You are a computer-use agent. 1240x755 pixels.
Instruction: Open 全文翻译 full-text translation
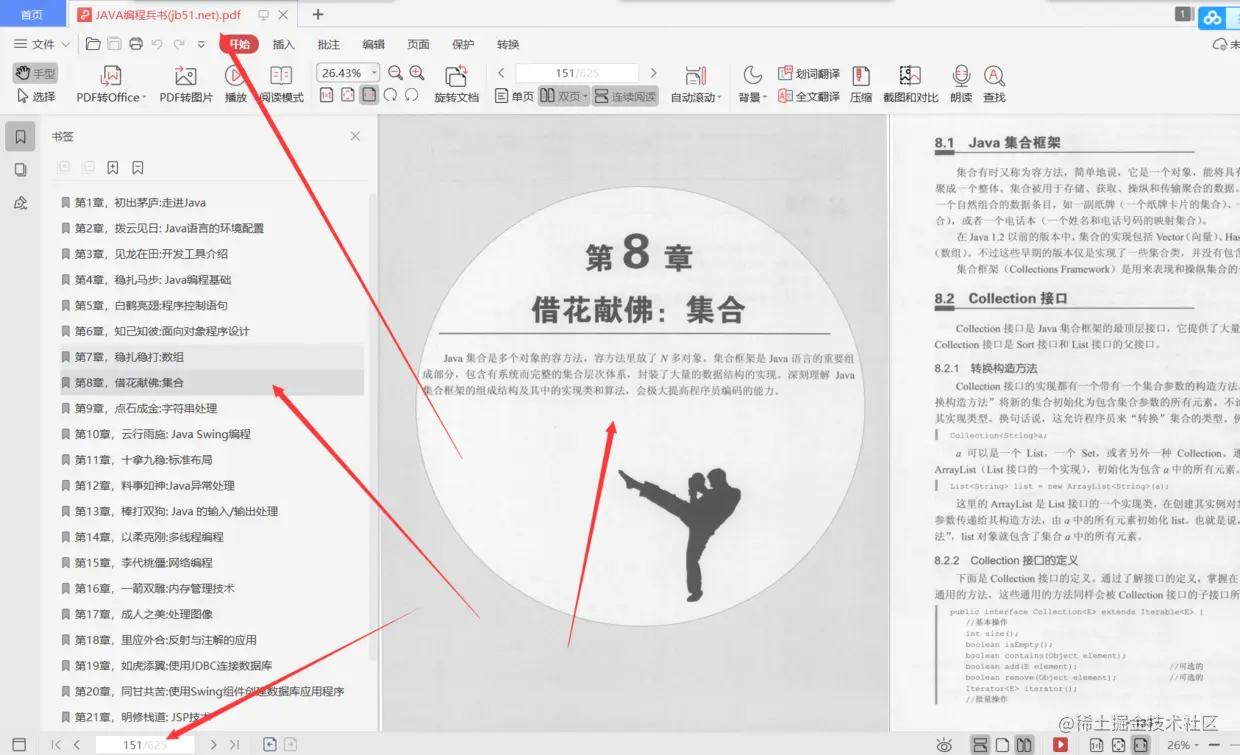coord(808,97)
